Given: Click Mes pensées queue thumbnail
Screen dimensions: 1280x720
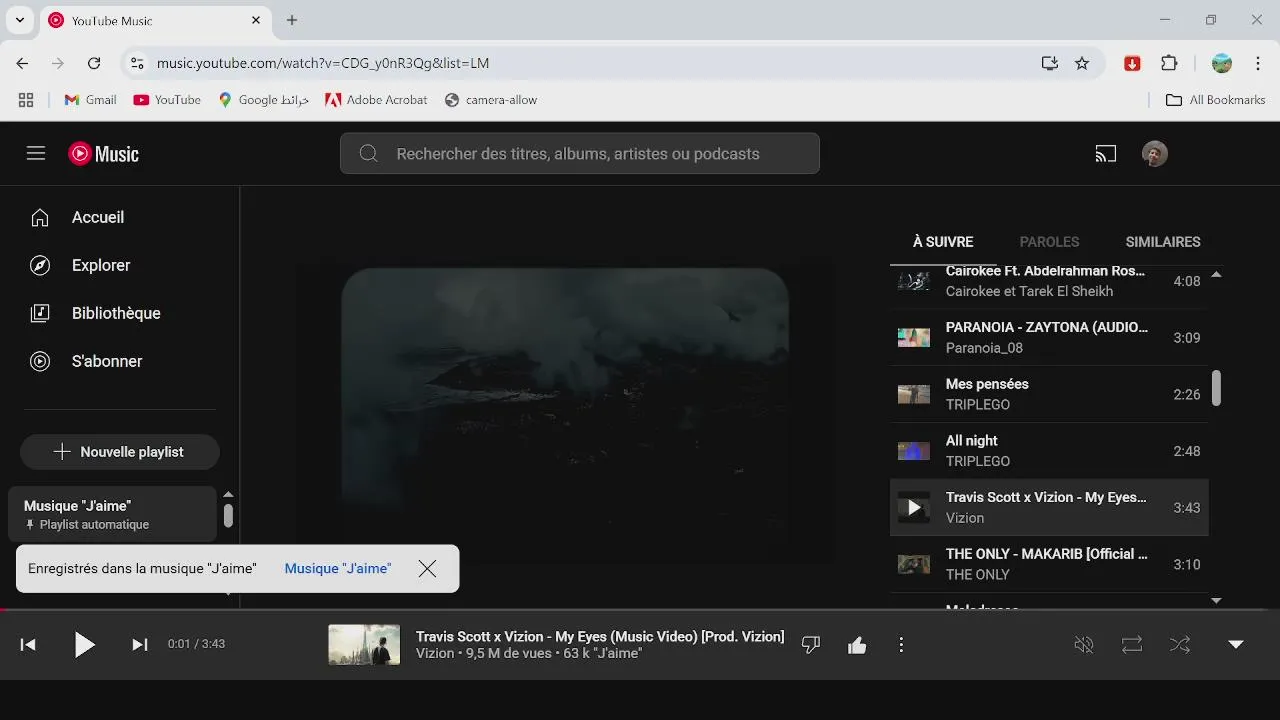Looking at the screenshot, I should (x=914, y=394).
